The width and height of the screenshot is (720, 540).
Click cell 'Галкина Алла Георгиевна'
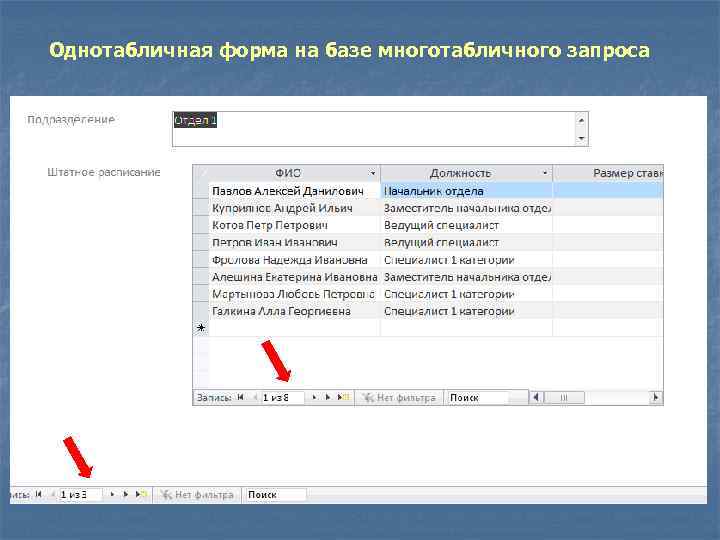[294, 311]
